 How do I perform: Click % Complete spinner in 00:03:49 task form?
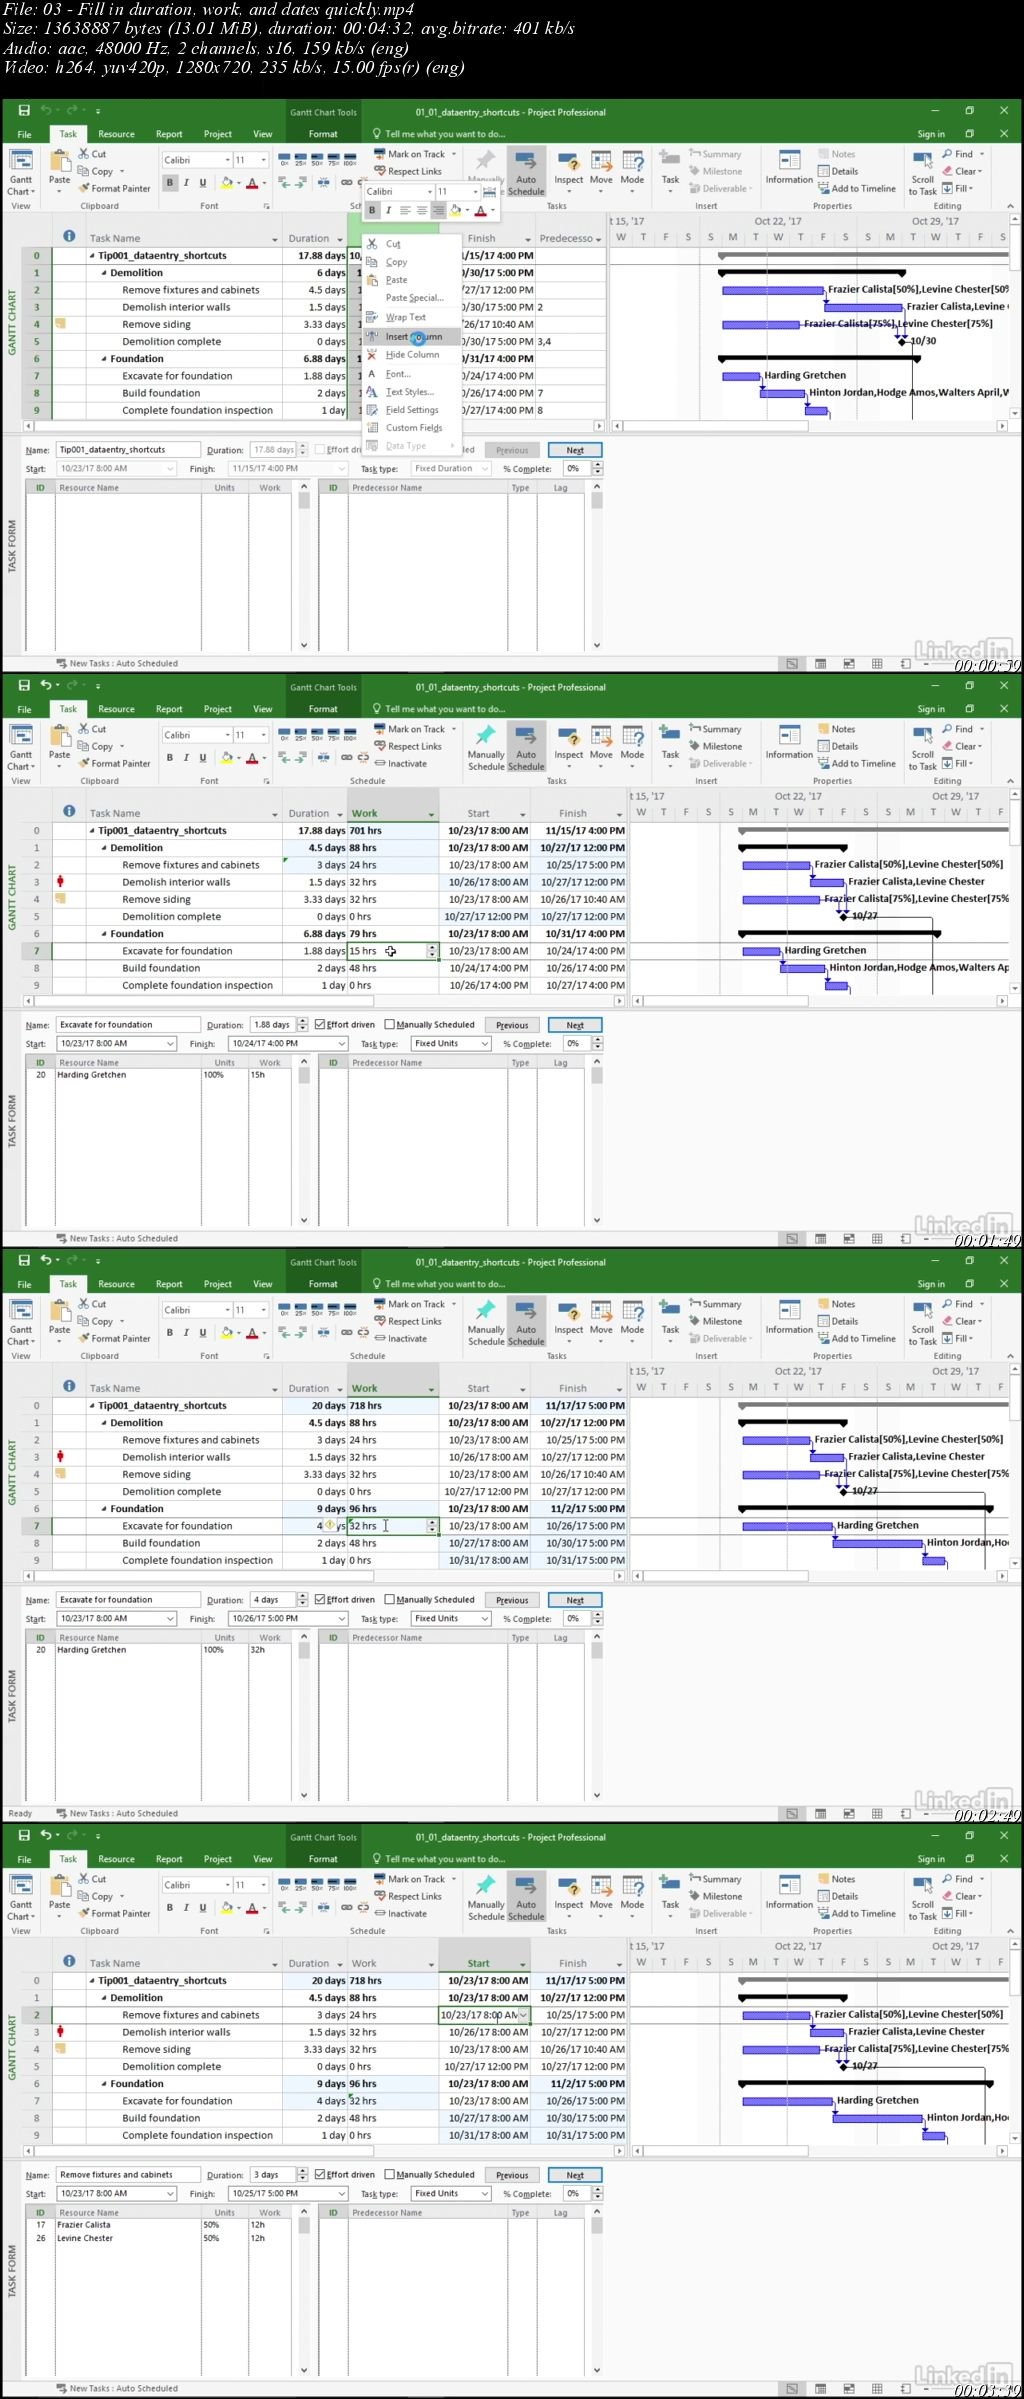pyautogui.click(x=597, y=2193)
